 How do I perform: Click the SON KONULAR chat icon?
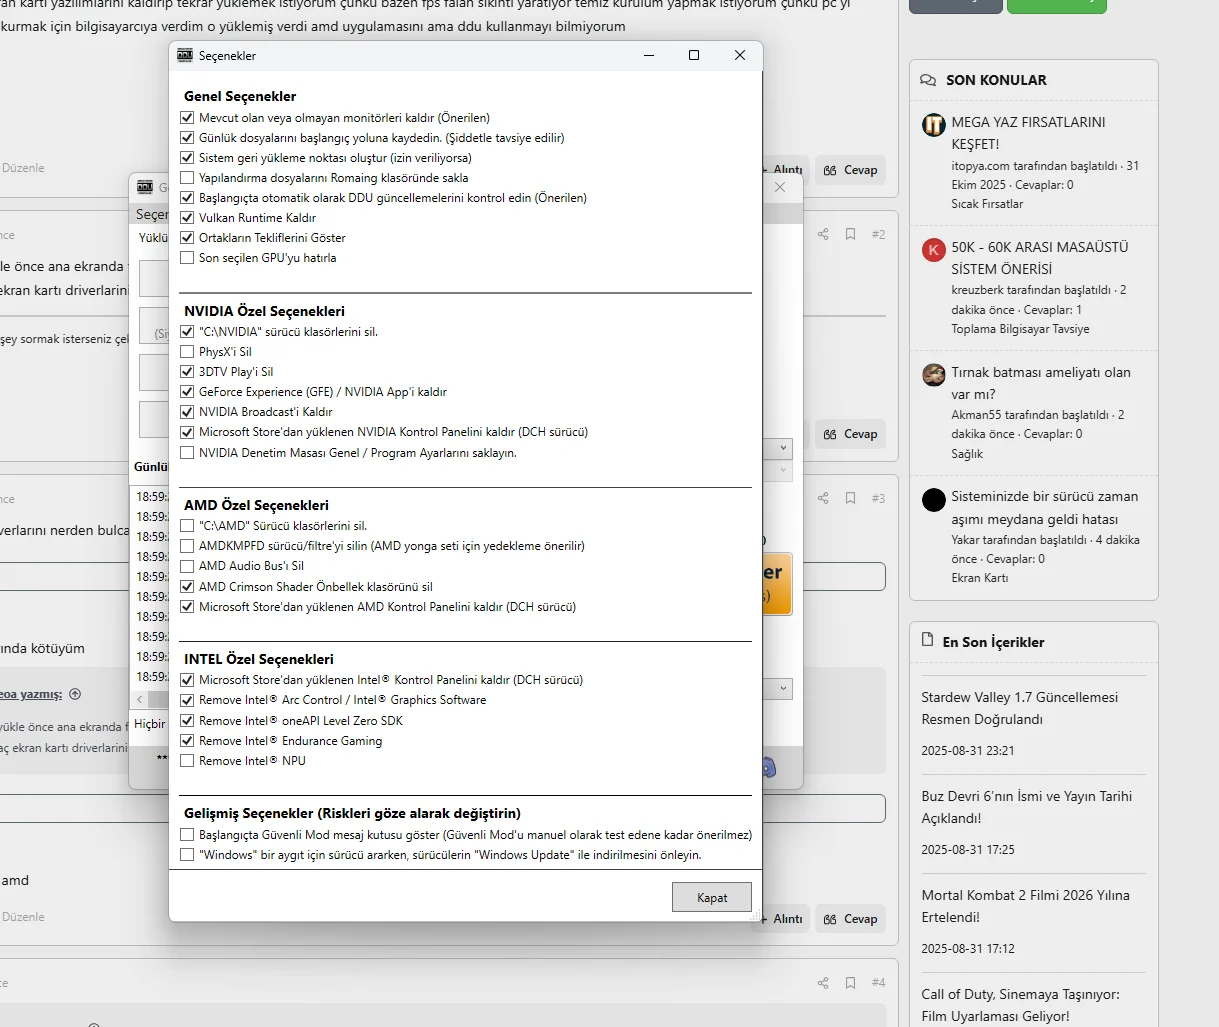click(928, 80)
